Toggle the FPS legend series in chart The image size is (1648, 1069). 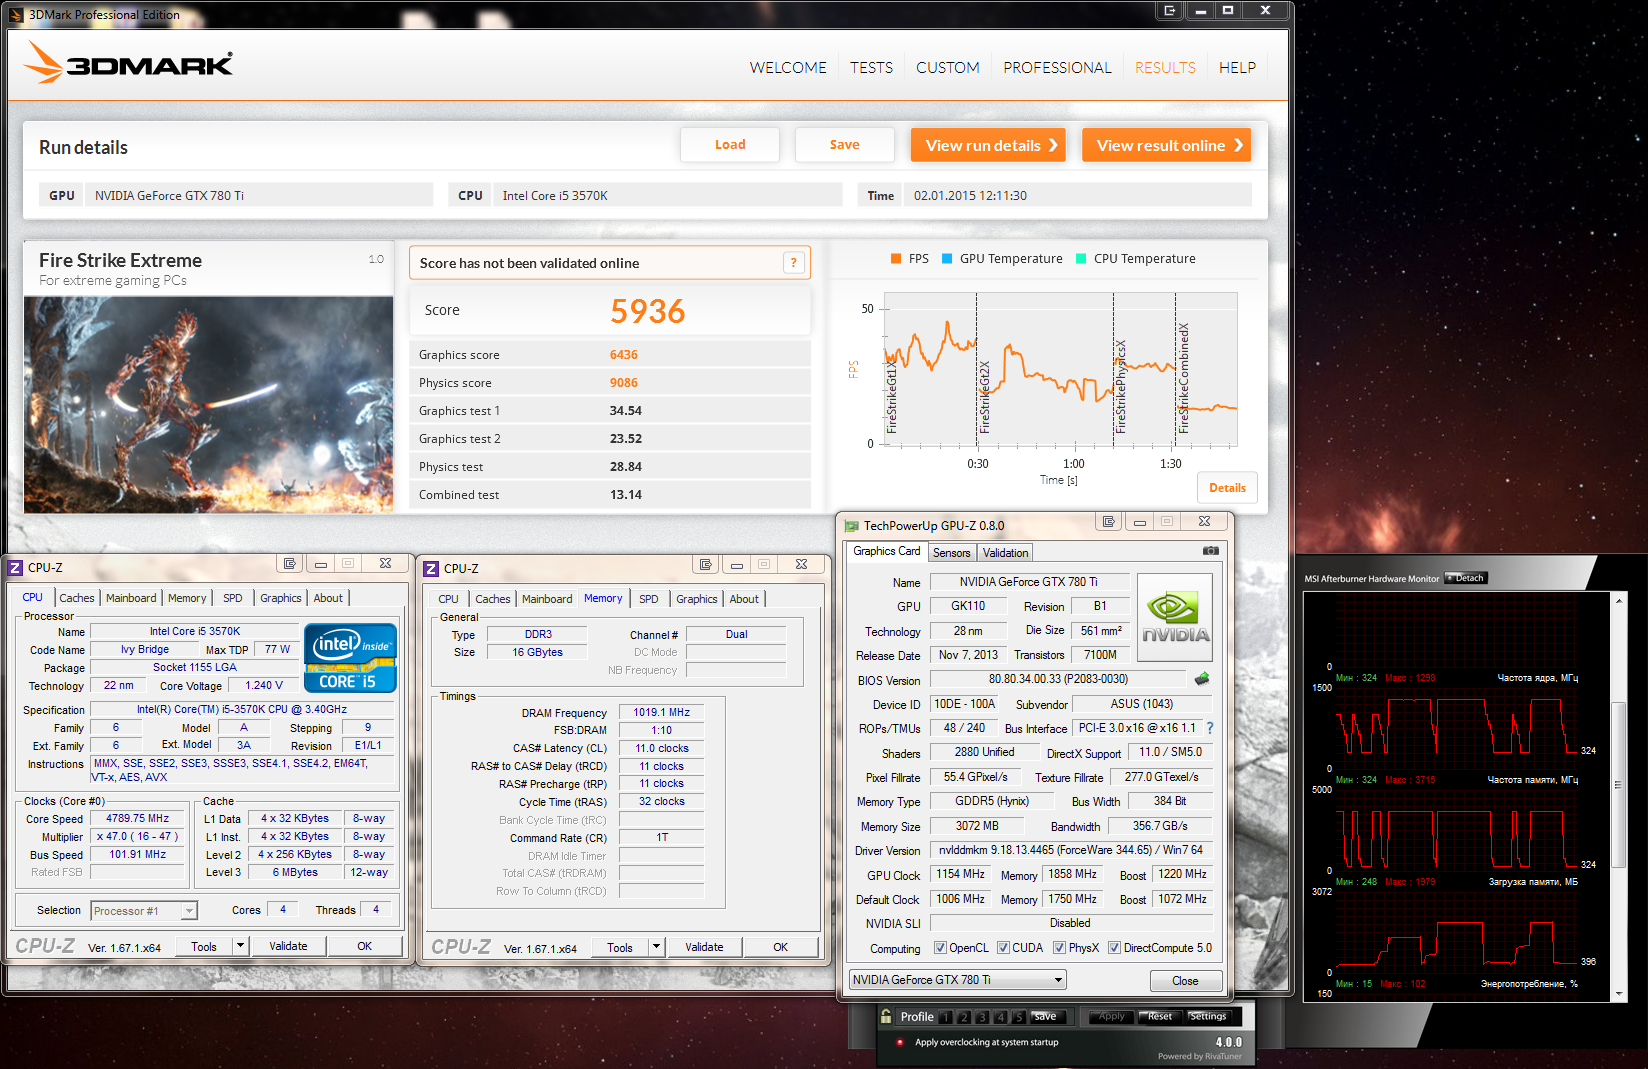(909, 258)
